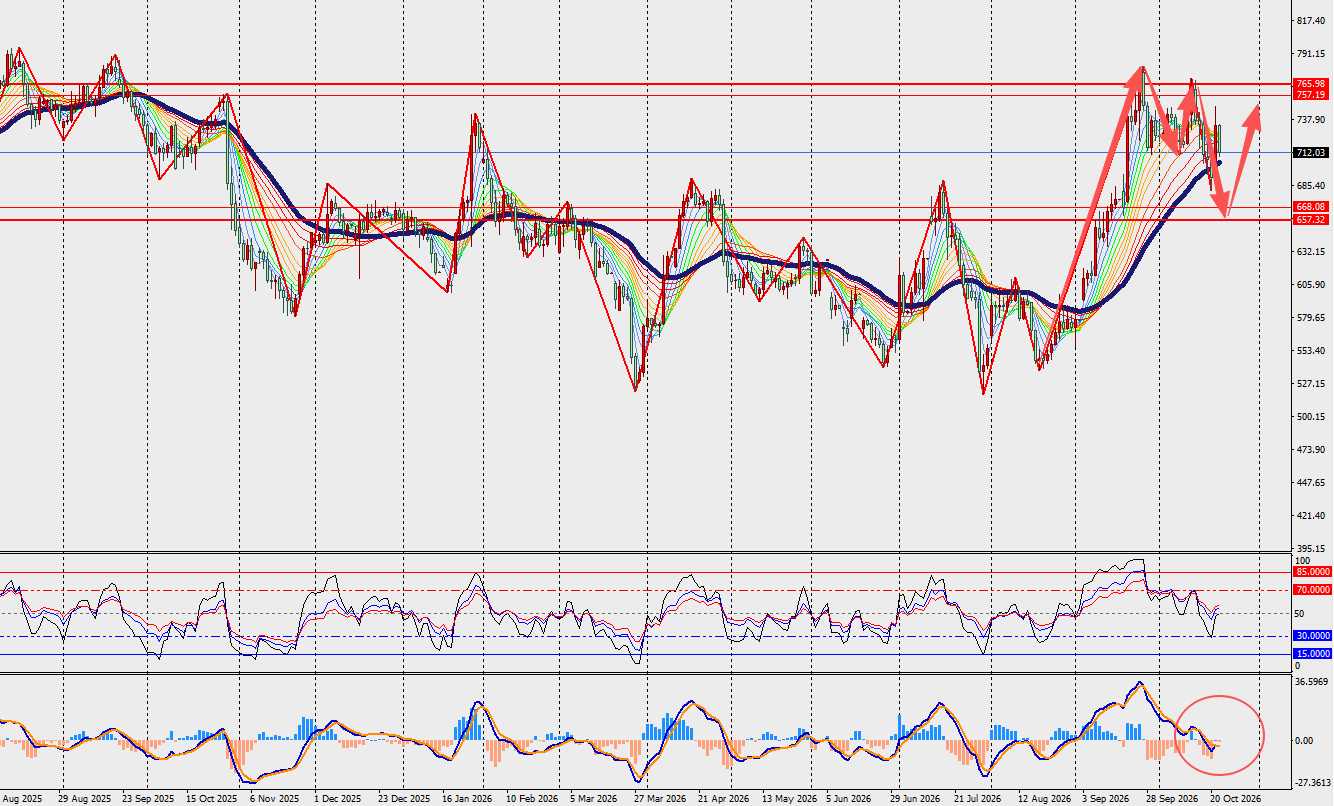Select the blue 15.0000 oscillator level label

pos(1312,654)
